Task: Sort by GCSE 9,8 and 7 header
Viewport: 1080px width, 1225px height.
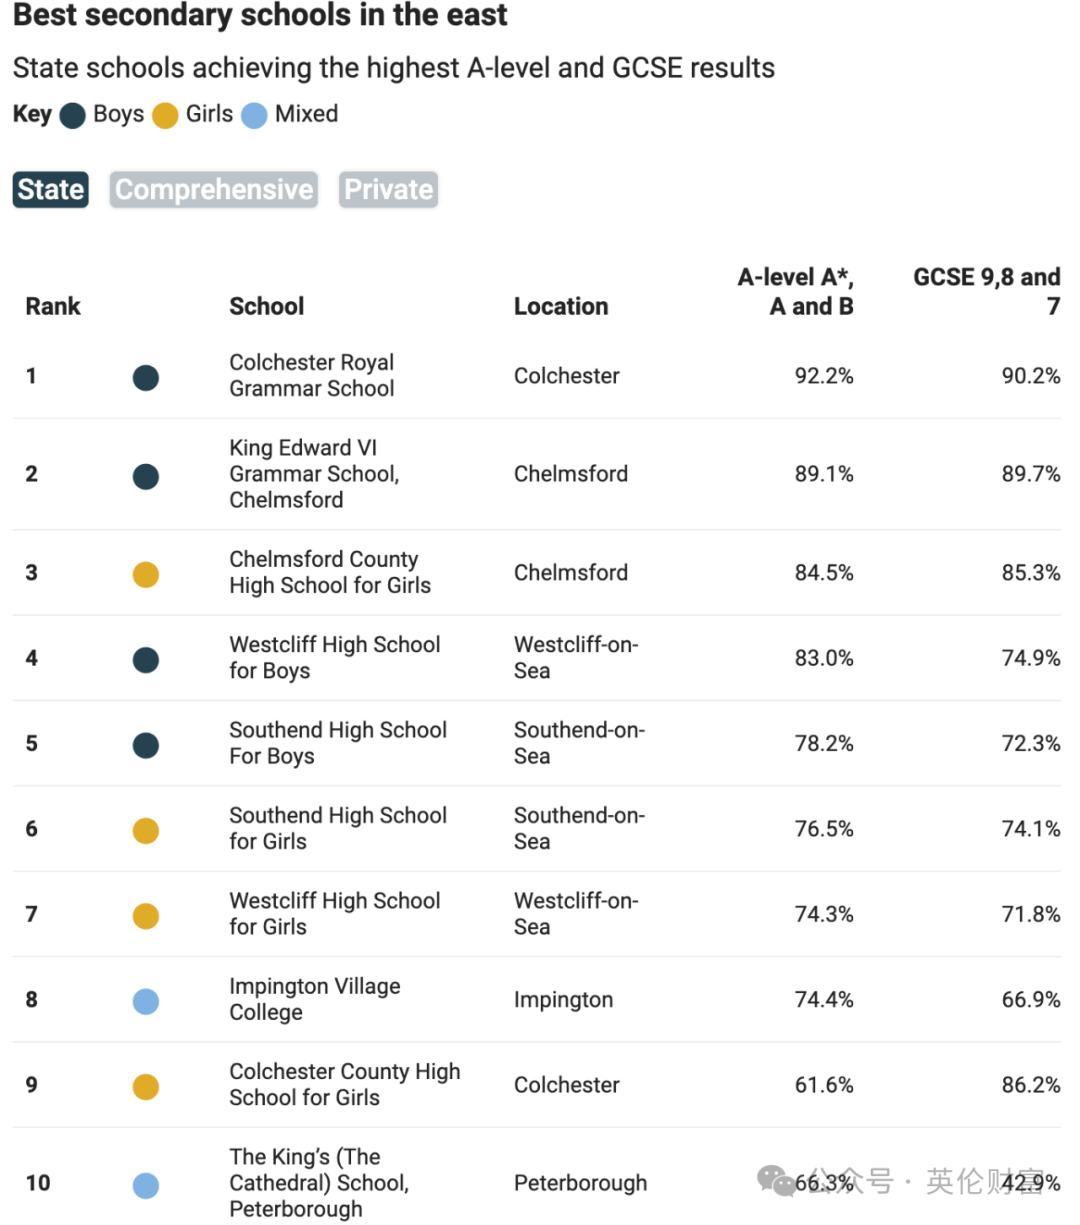Action: (987, 292)
